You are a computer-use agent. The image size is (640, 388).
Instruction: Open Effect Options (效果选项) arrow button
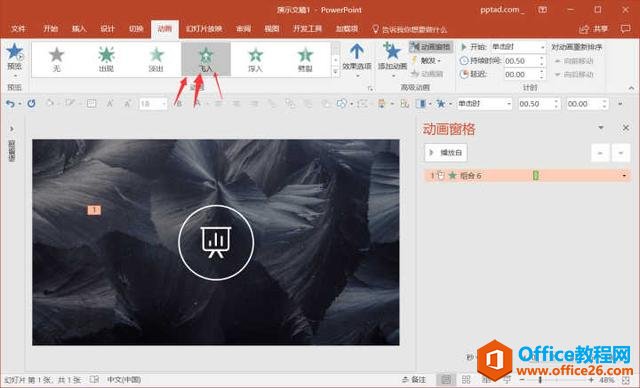357,59
